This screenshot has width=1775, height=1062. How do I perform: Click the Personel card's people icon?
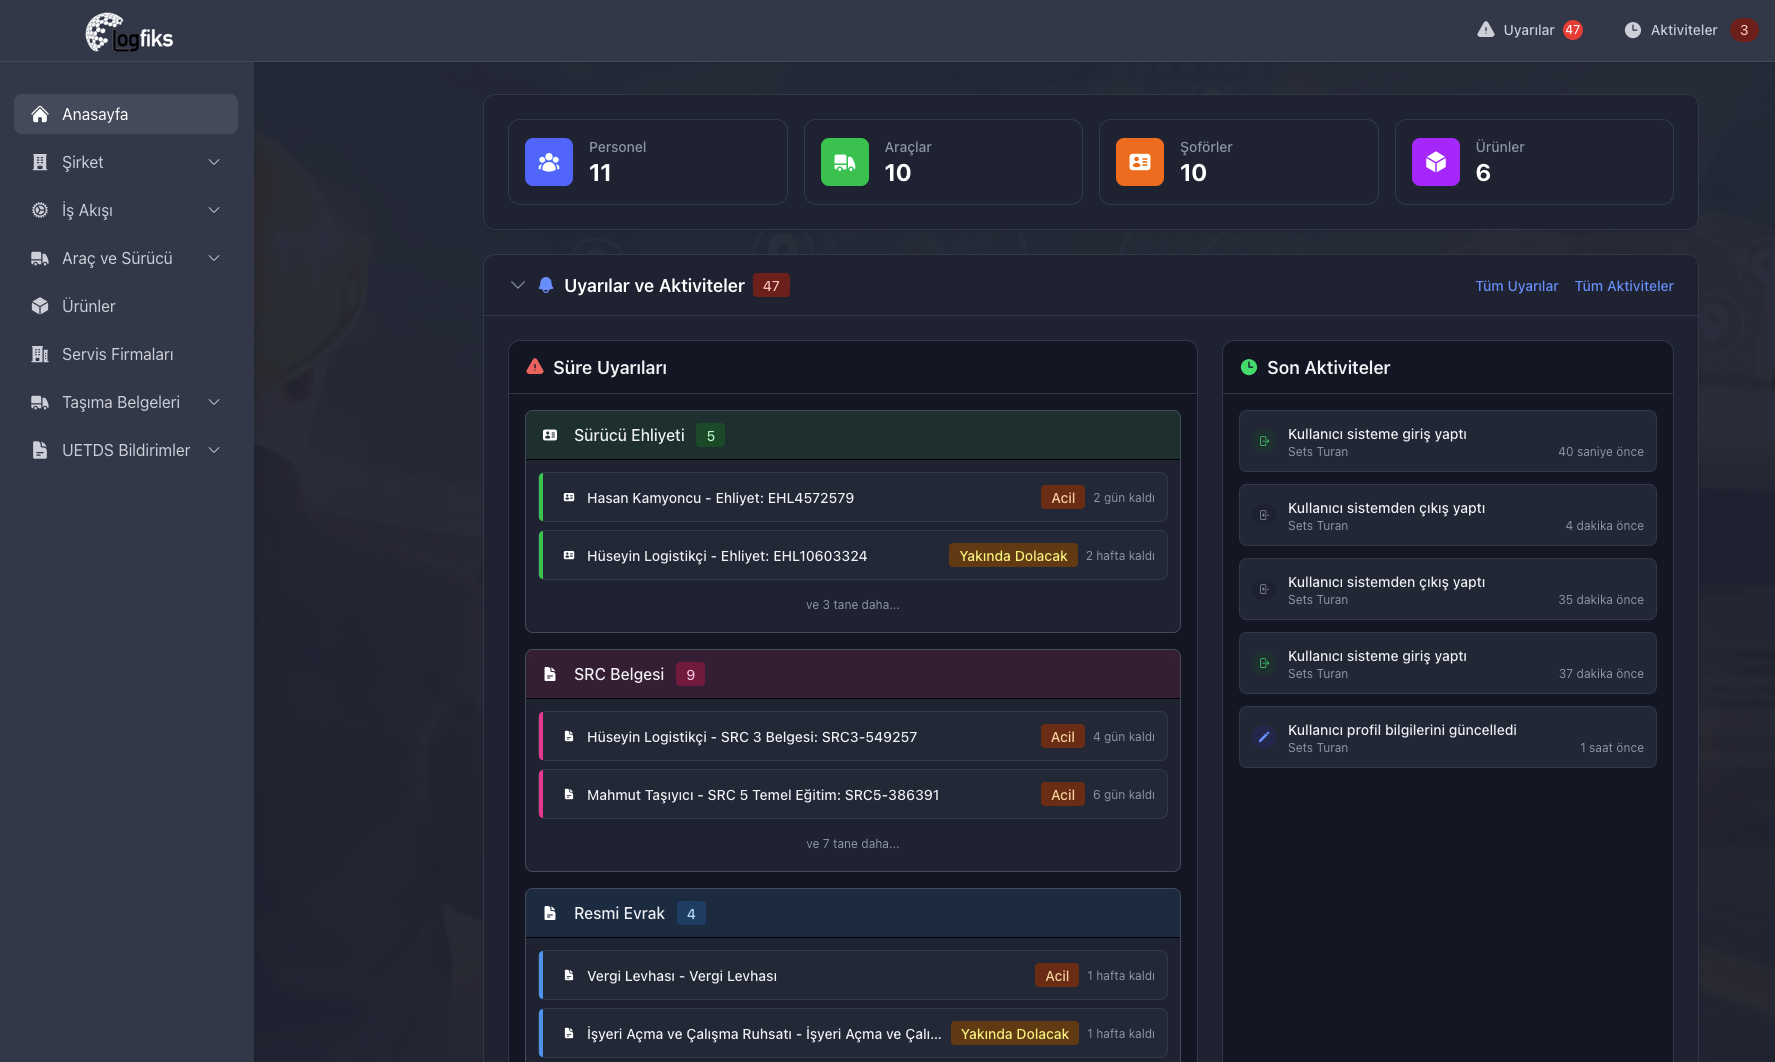tap(548, 161)
